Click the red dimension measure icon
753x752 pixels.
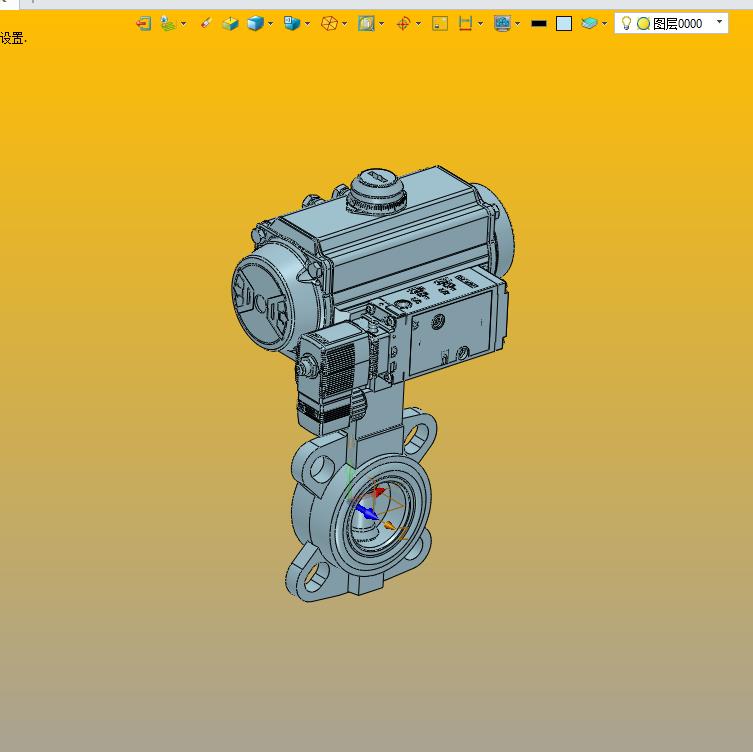click(465, 23)
